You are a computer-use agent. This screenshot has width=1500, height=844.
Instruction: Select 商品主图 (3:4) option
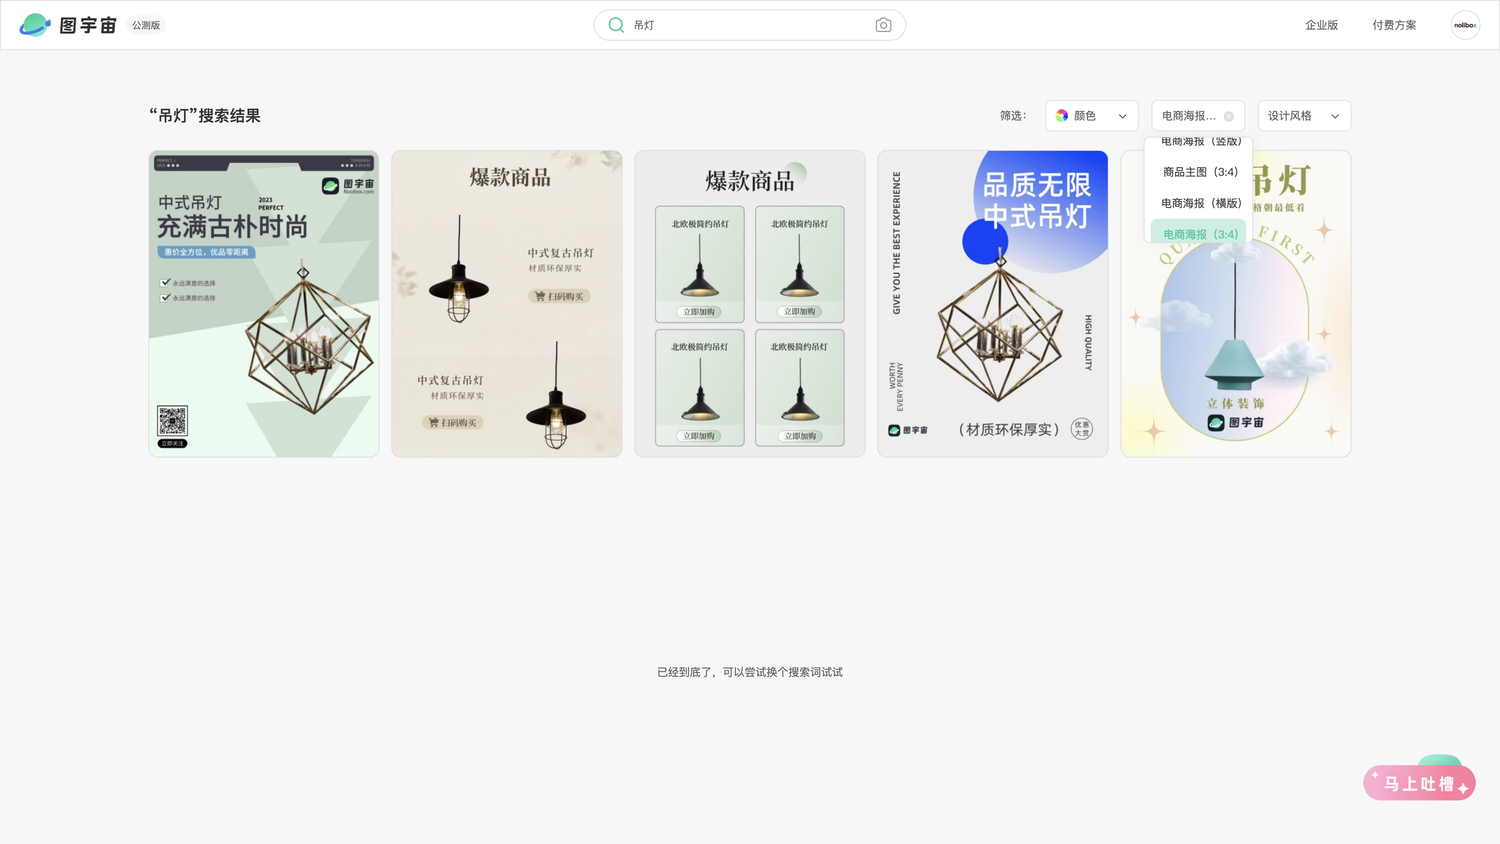coord(1200,172)
